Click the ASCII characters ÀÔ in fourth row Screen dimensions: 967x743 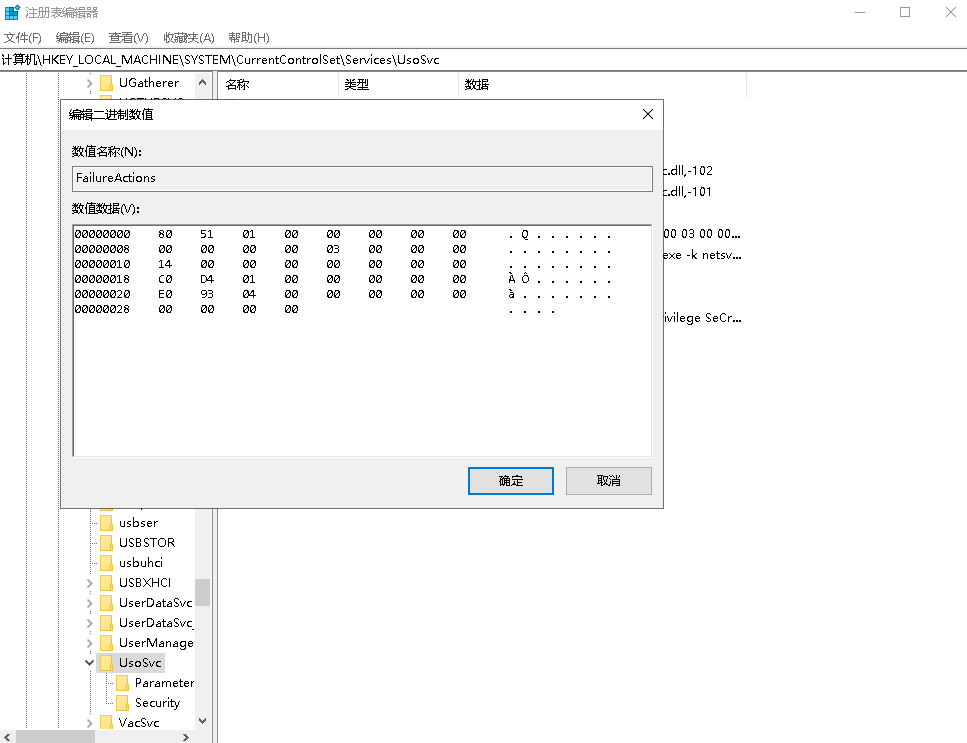pyautogui.click(x=519, y=279)
